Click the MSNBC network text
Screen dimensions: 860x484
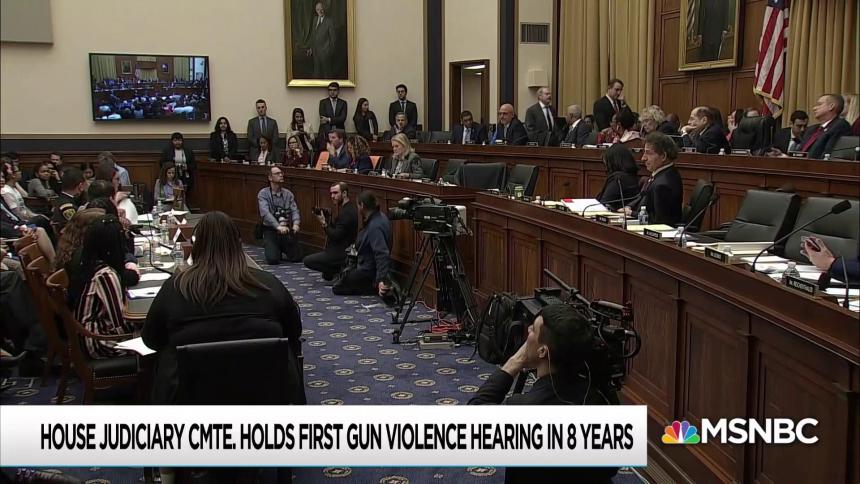759,431
